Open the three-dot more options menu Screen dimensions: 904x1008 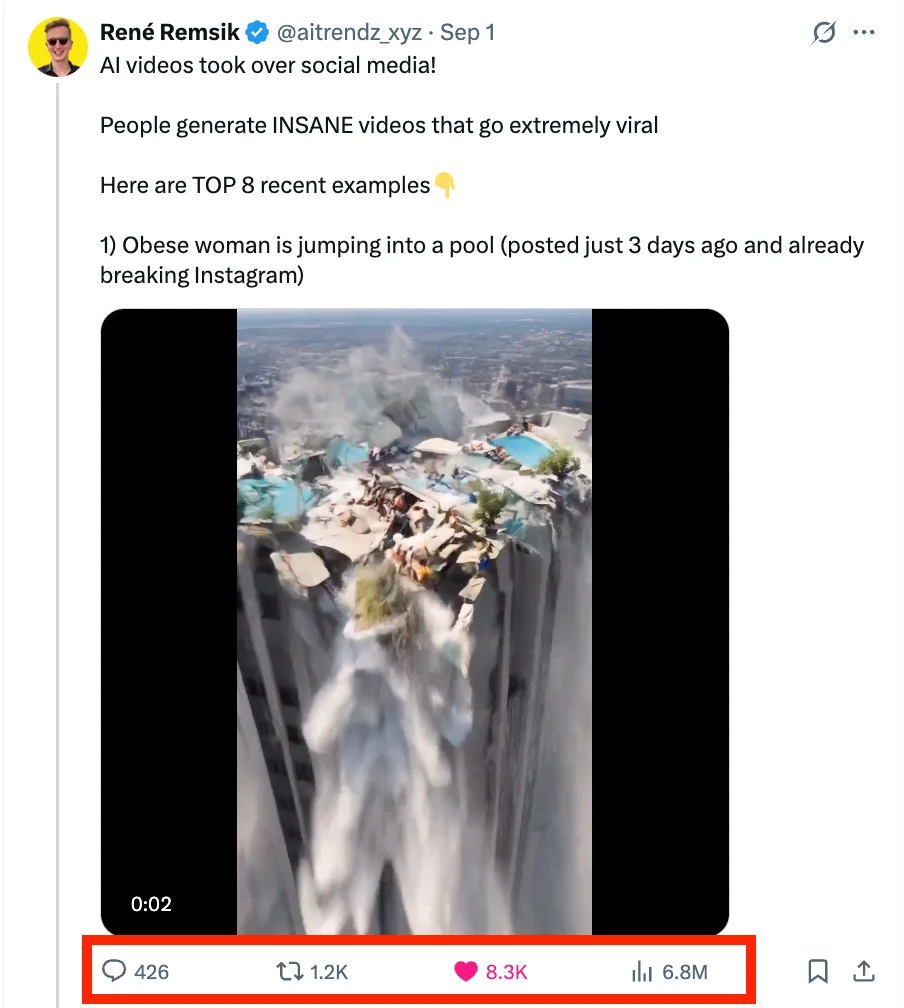(x=865, y=32)
